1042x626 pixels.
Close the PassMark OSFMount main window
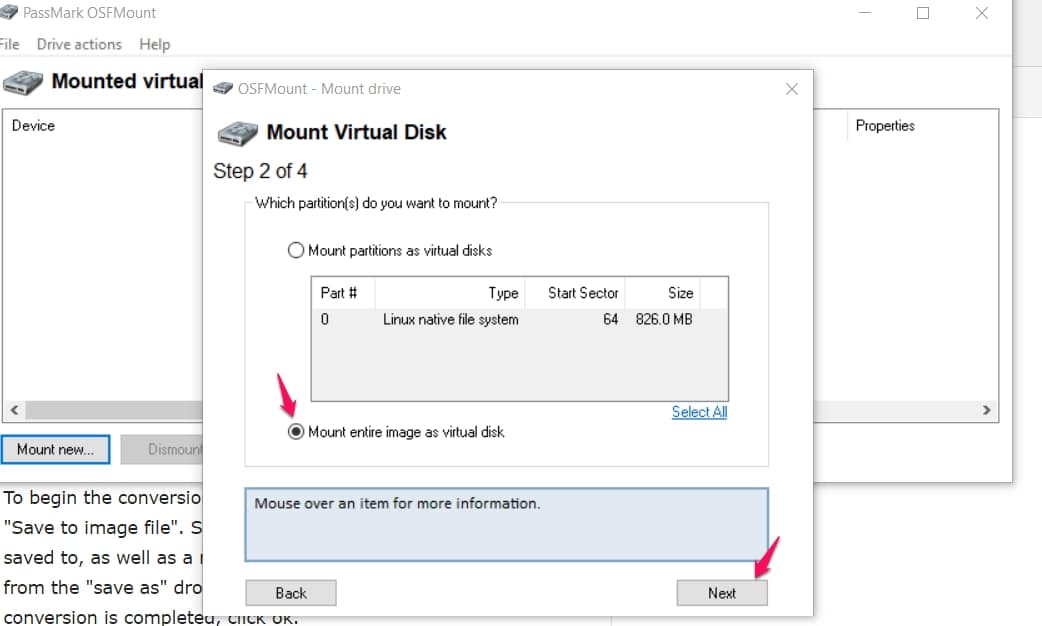coord(982,13)
